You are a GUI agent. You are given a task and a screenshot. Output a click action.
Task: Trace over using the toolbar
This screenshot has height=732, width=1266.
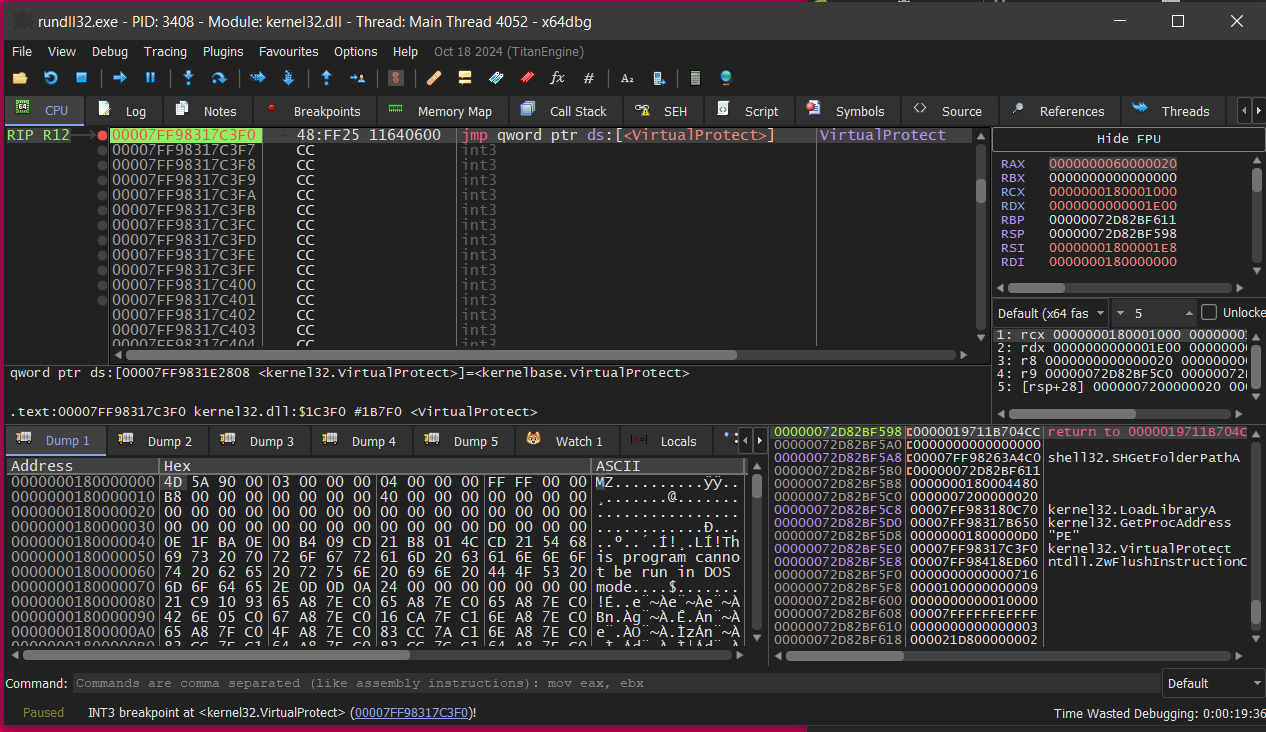tap(288, 78)
